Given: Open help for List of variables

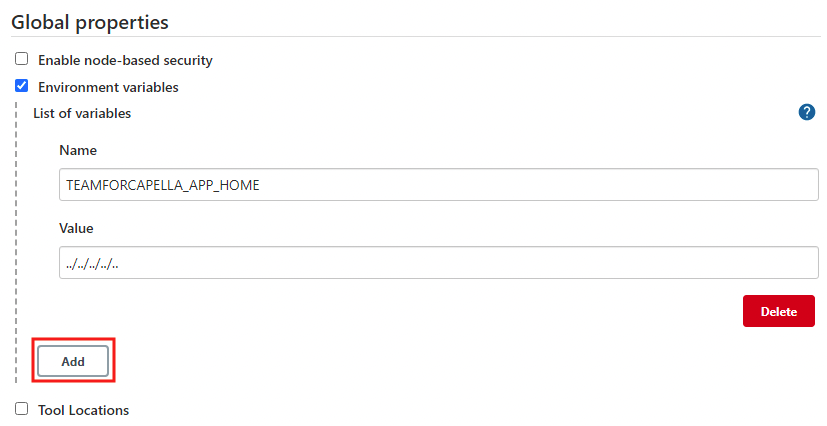Looking at the screenshot, I should tap(807, 112).
